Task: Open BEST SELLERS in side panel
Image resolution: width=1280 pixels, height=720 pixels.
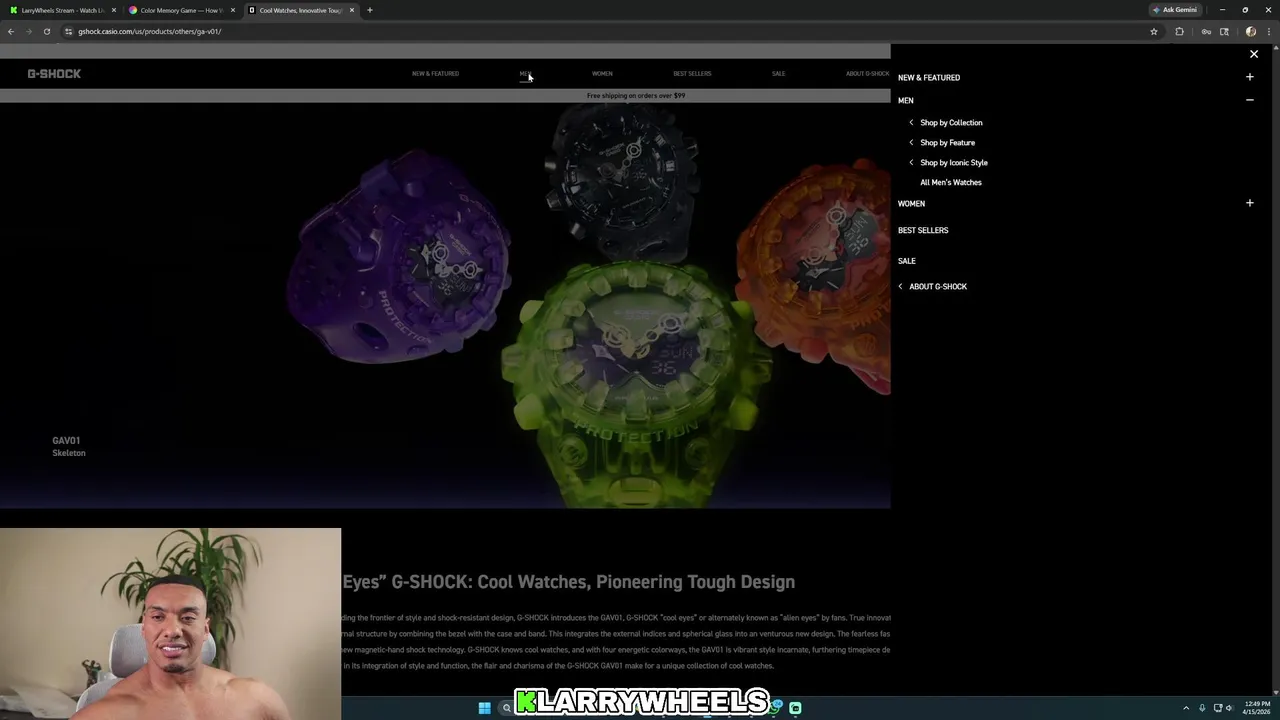Action: 923,231
